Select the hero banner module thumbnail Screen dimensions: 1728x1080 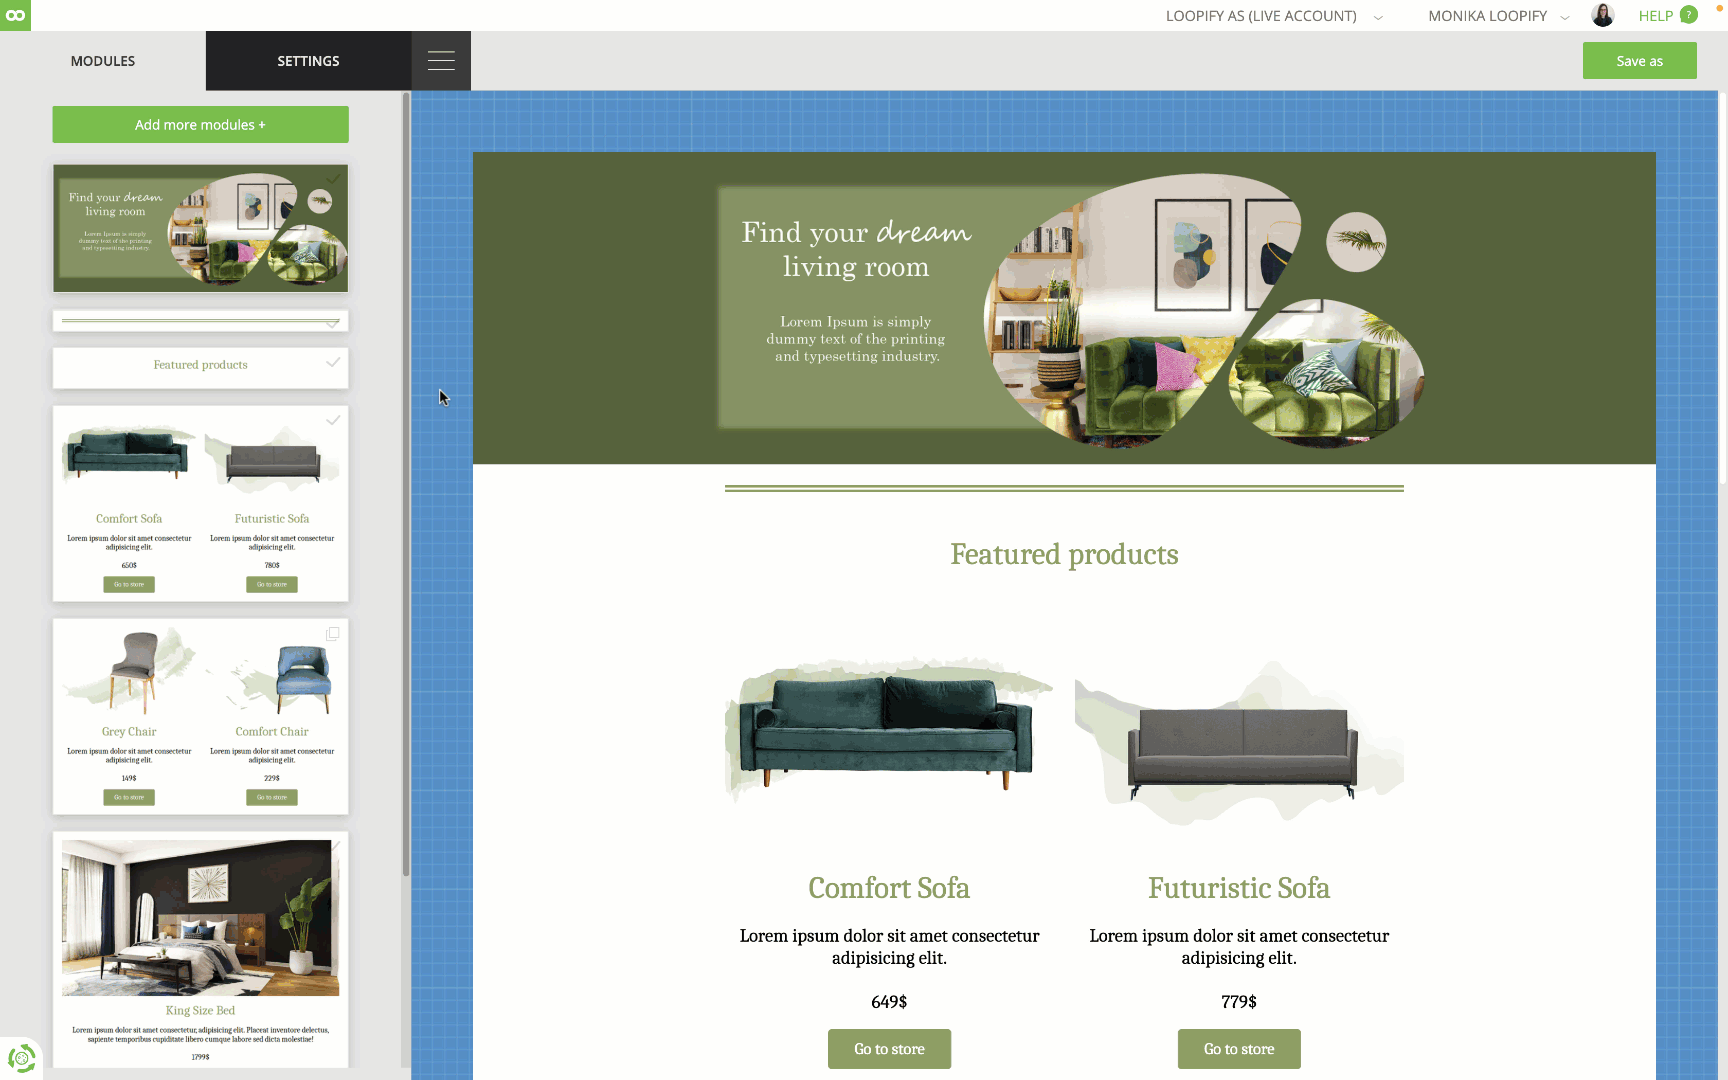point(200,228)
